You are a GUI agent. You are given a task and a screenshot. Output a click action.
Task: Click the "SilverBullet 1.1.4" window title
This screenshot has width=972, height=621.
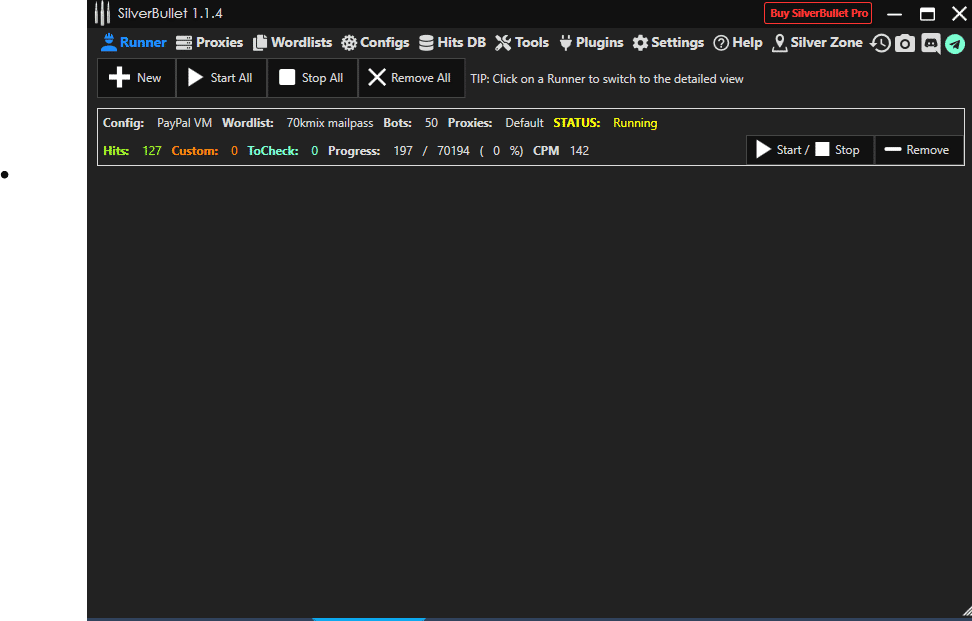click(x=170, y=13)
